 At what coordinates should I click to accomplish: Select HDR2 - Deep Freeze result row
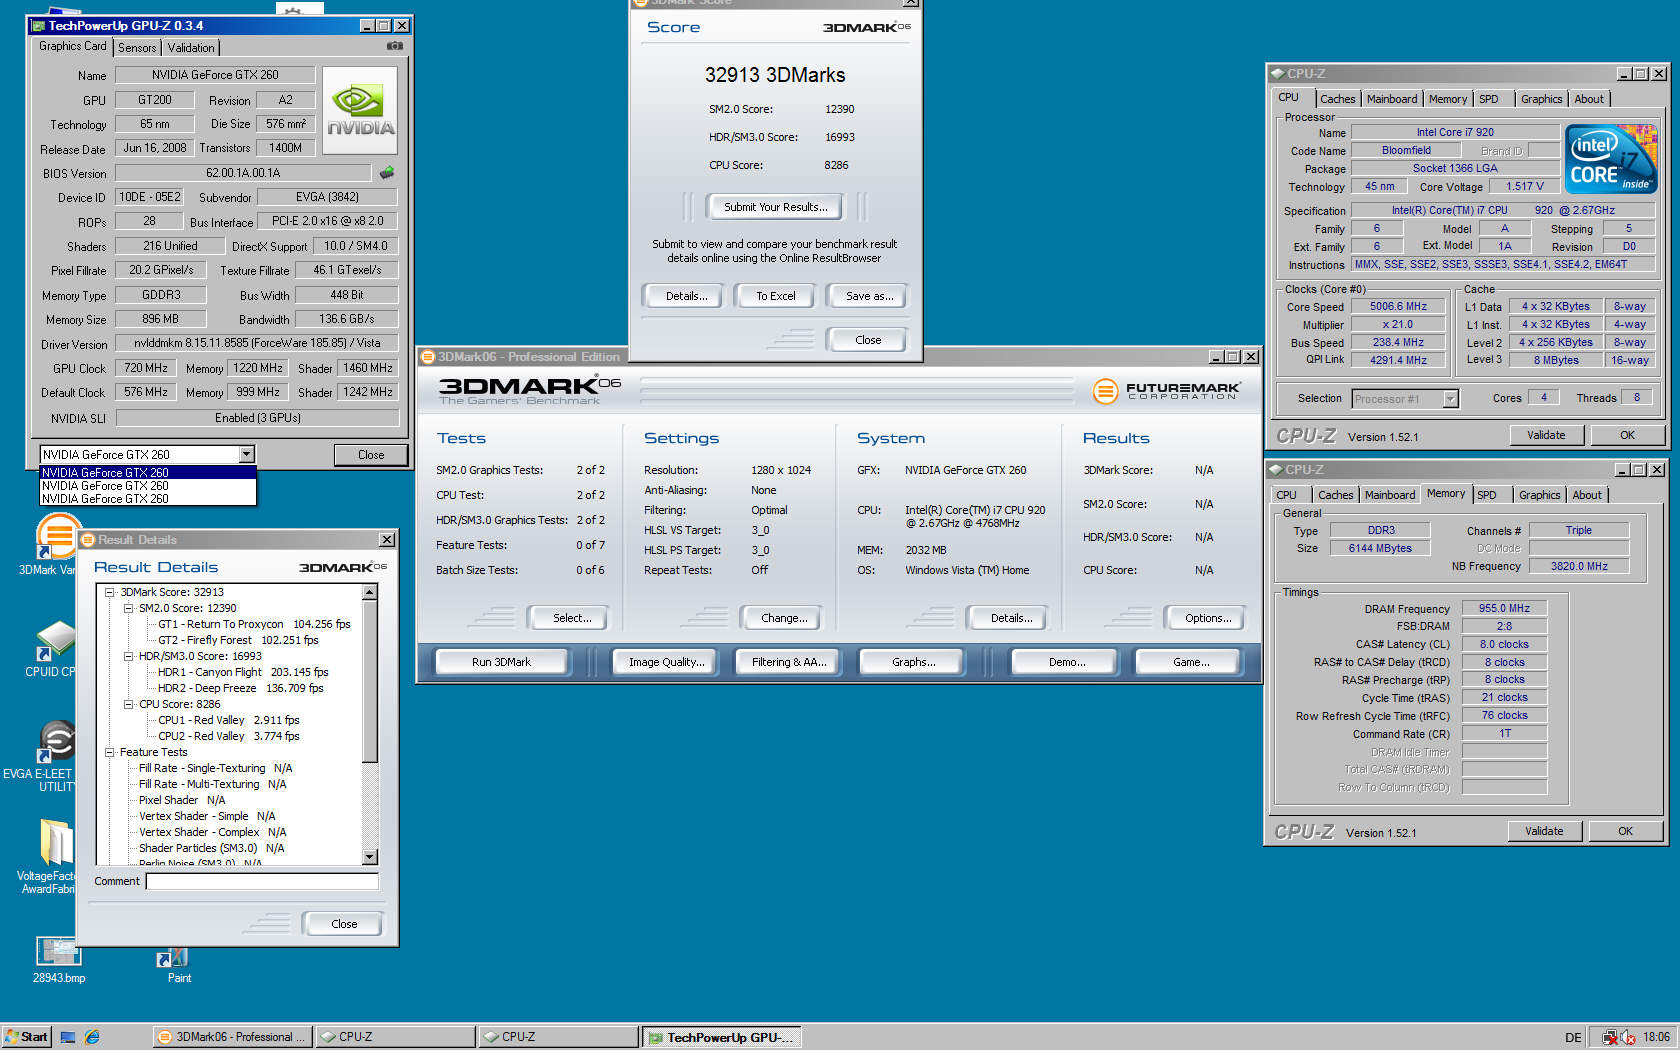tap(241, 688)
